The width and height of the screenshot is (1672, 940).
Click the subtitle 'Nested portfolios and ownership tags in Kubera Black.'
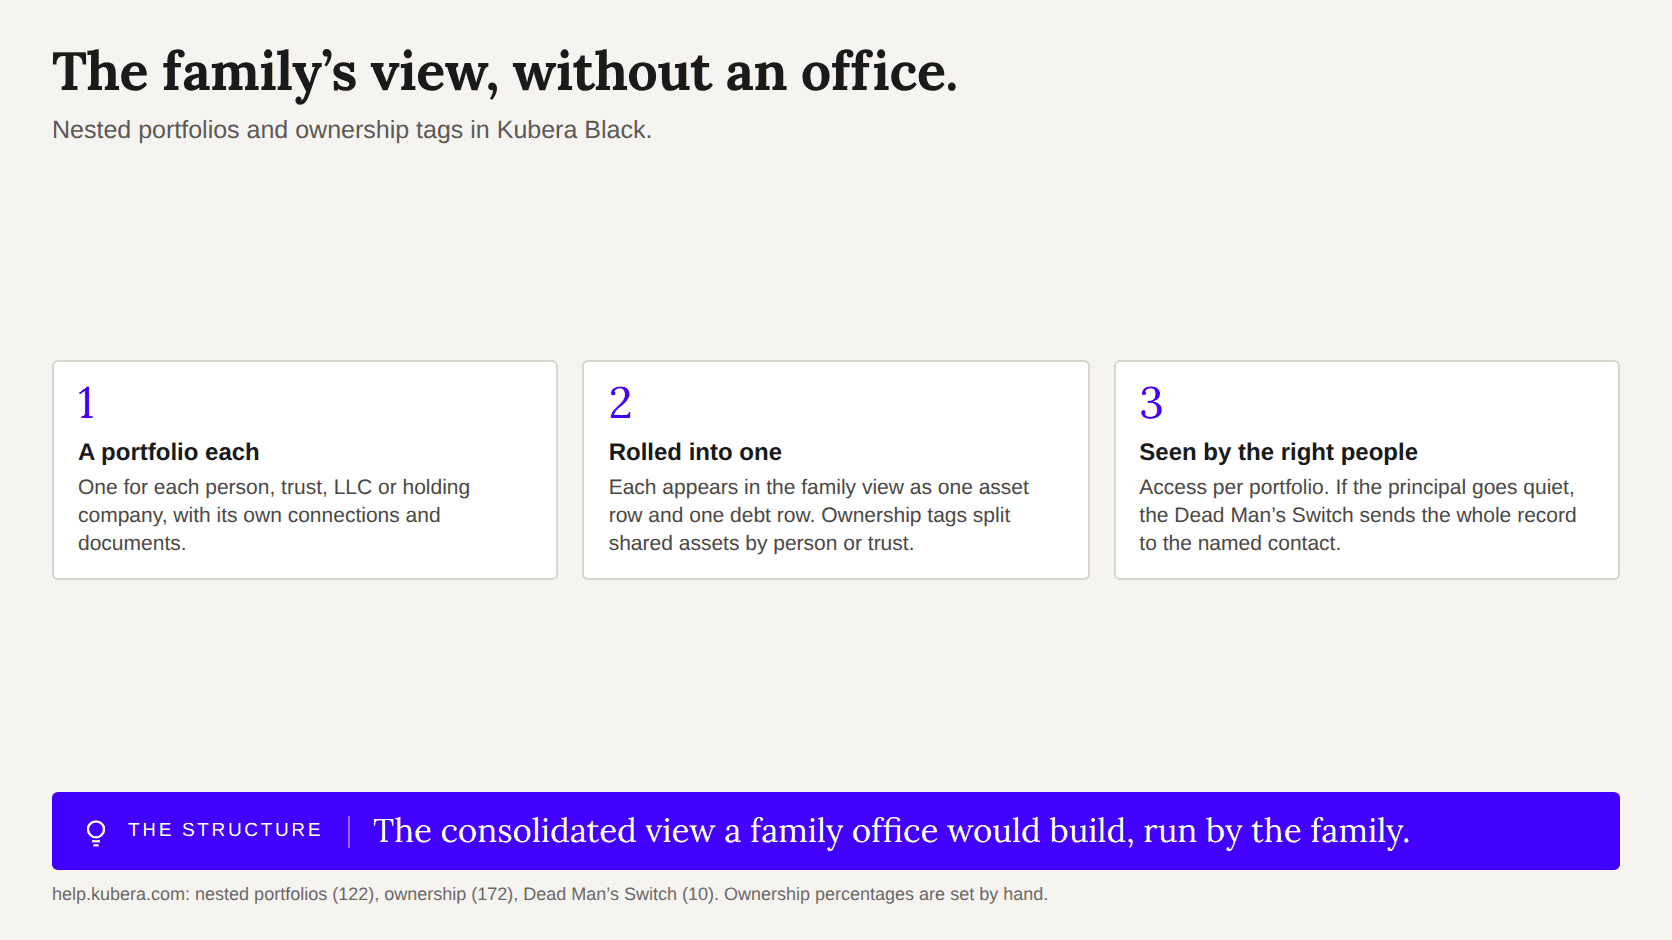coord(352,130)
